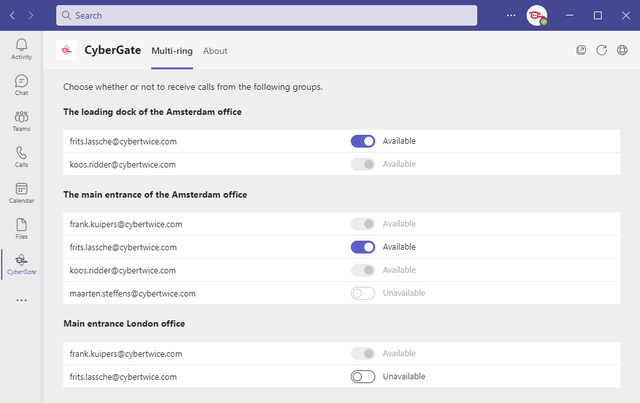
Task: Click frank.kuipers@cybertwice.com under Amsterdam main entrance
Action: pos(126,224)
